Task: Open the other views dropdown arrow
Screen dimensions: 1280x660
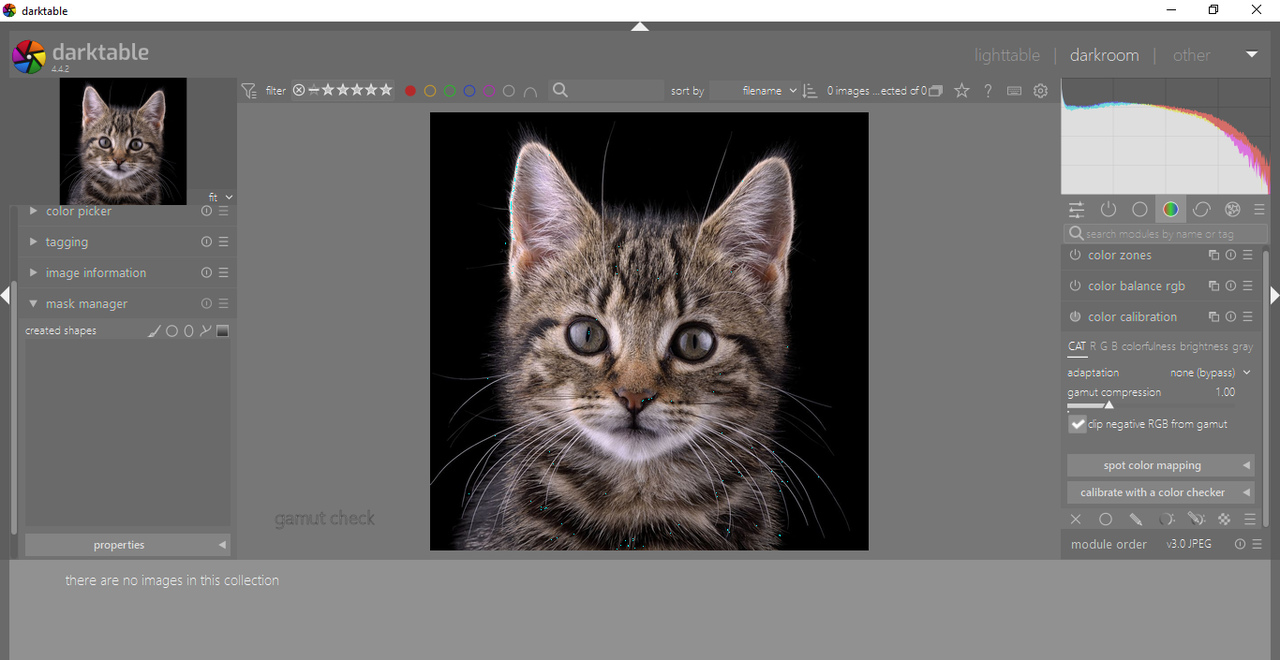Action: click(1251, 55)
